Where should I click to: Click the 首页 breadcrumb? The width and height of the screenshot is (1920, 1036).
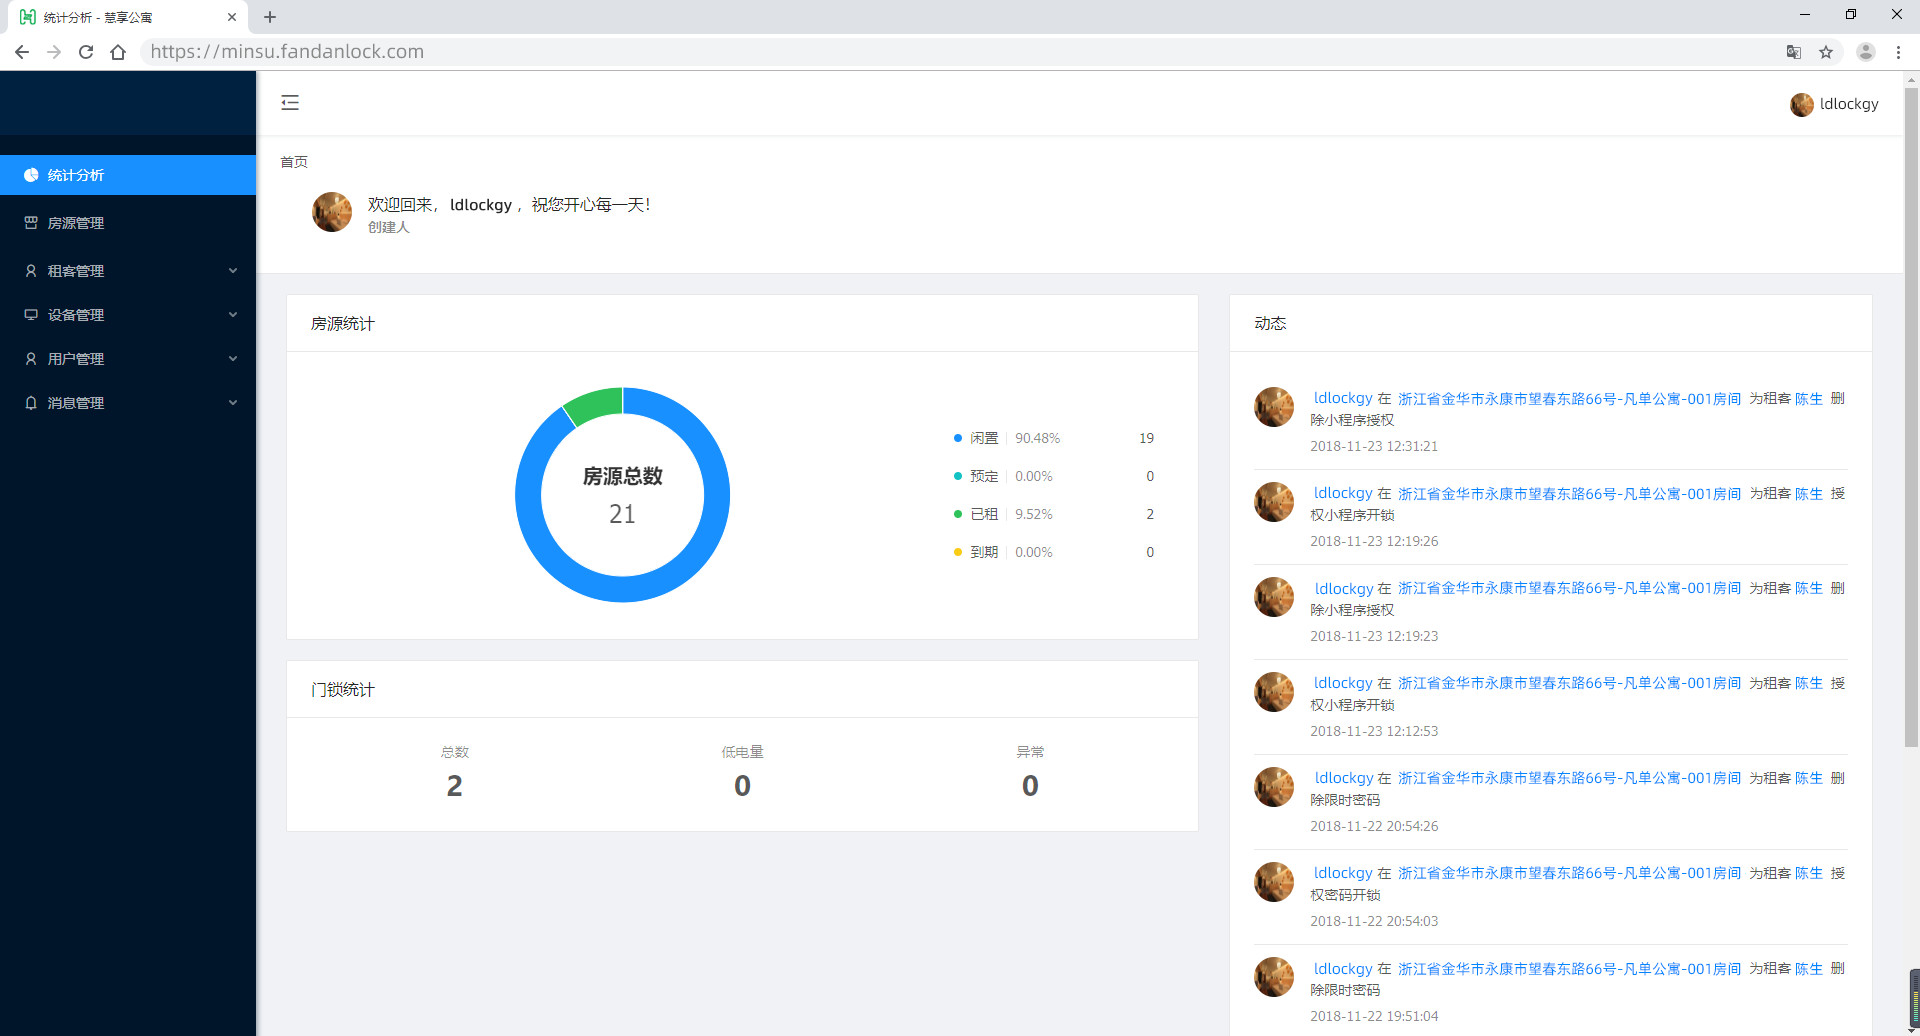294,162
